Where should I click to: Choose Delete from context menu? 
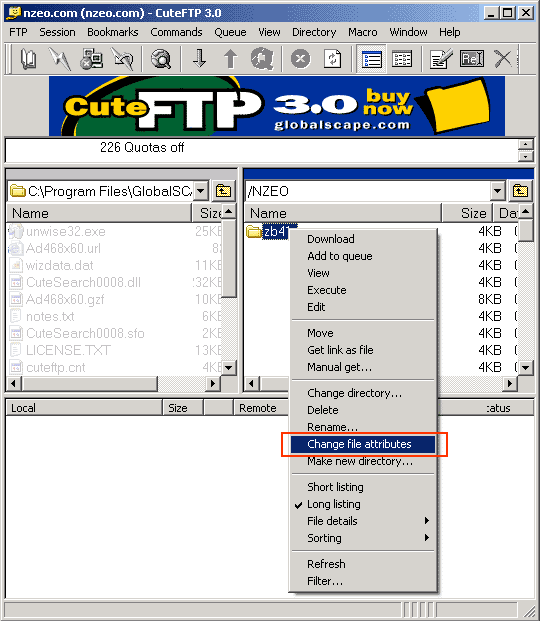pyautogui.click(x=362, y=410)
